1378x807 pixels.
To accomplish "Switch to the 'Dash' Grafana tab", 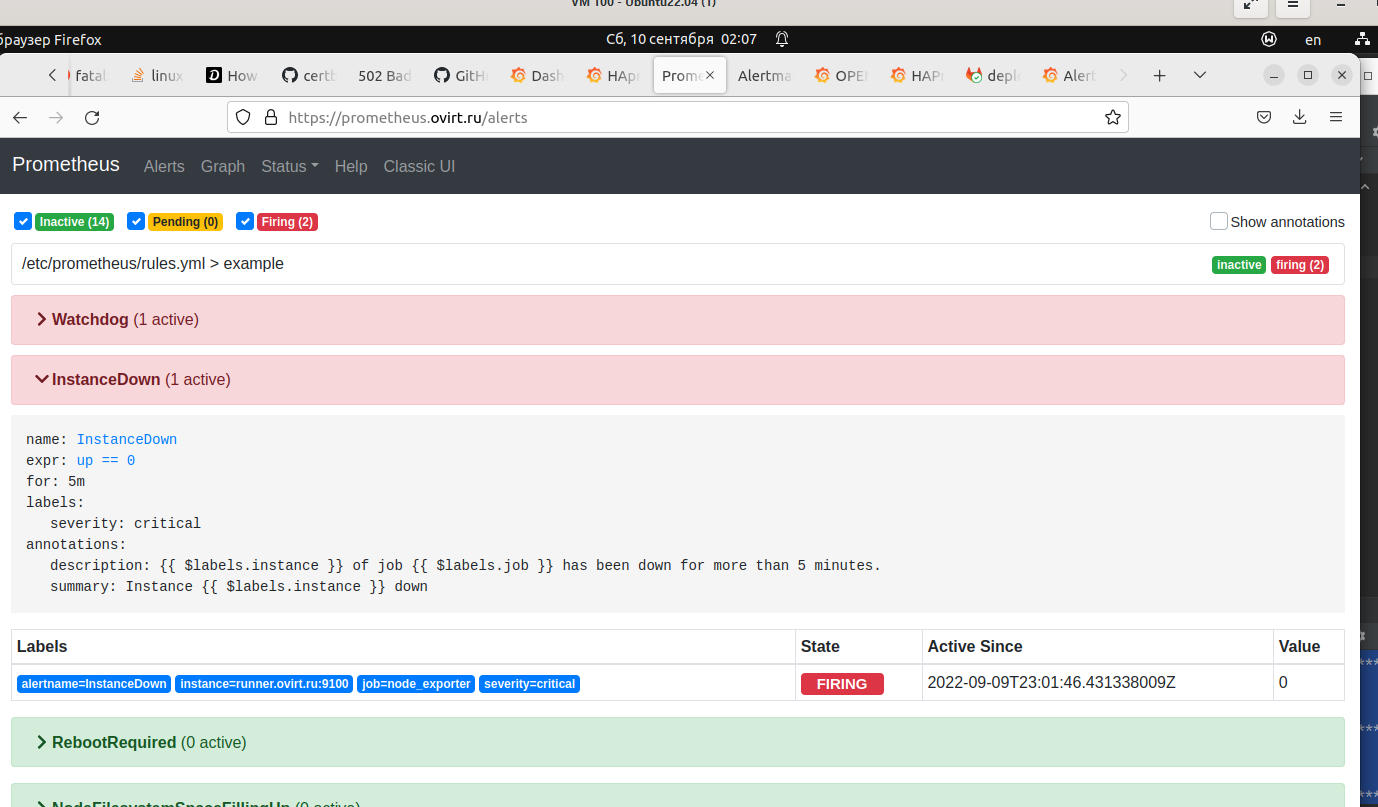I will tap(538, 75).
